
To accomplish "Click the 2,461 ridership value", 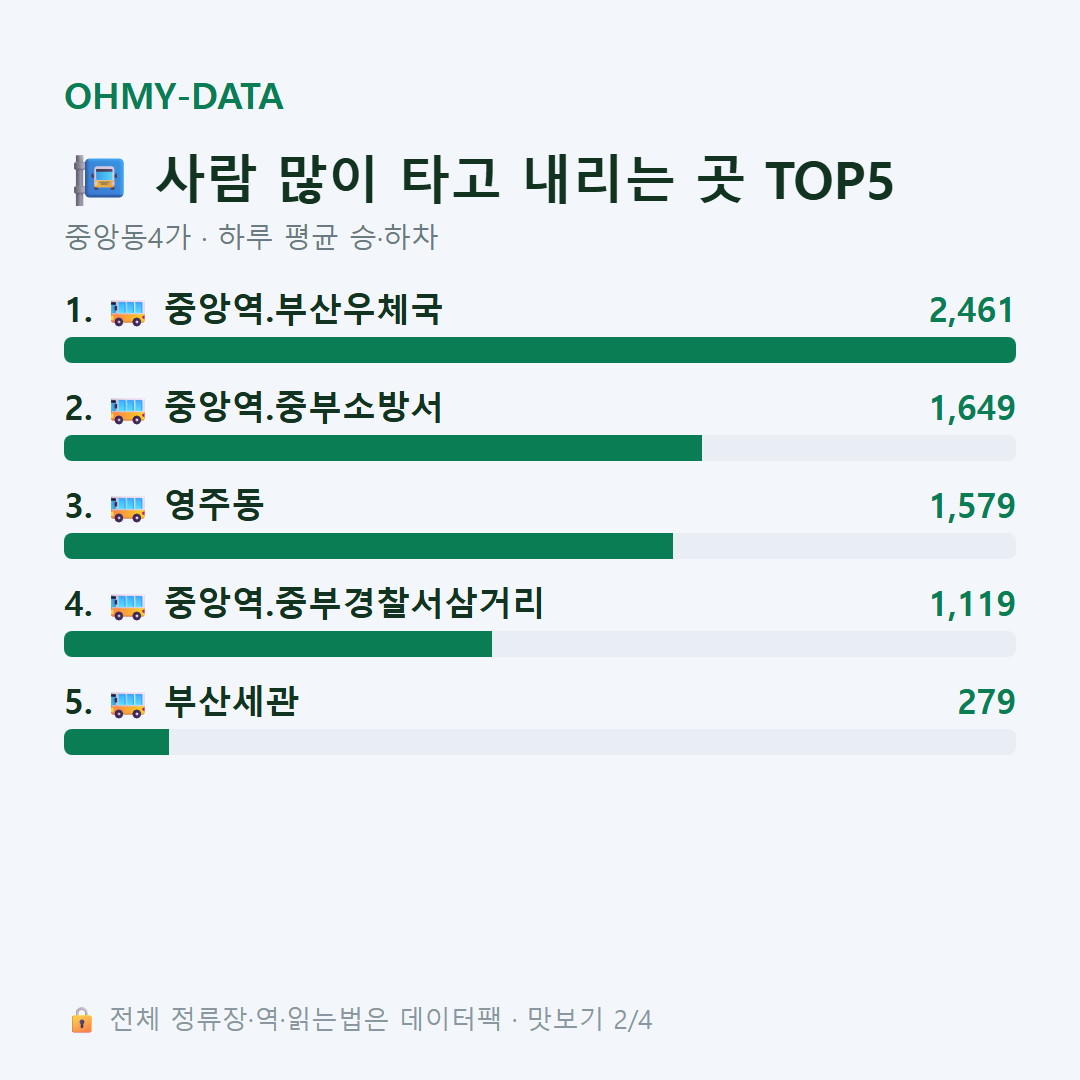I will pyautogui.click(x=972, y=310).
